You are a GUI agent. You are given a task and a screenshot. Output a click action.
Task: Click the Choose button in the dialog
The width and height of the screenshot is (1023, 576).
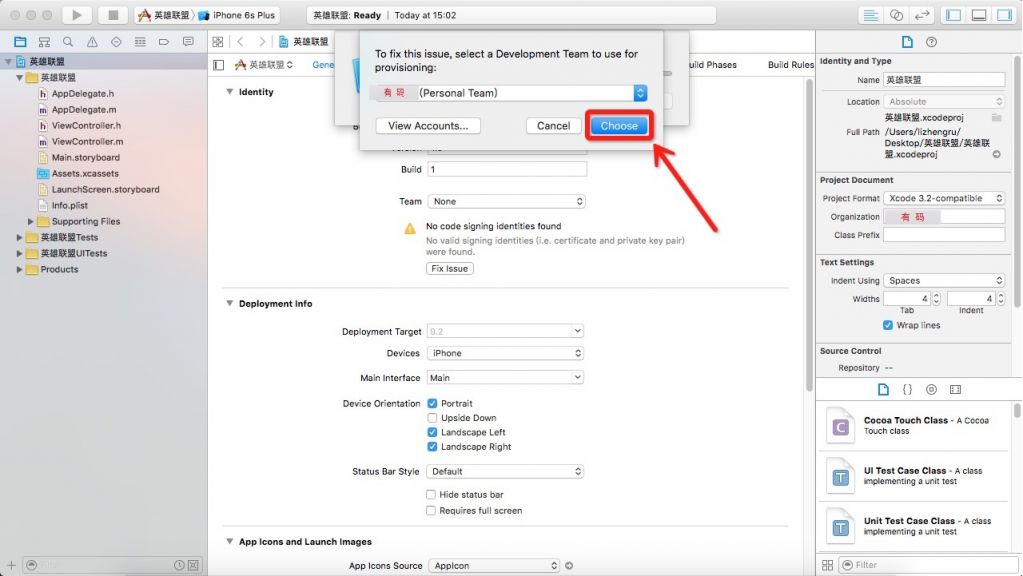619,126
